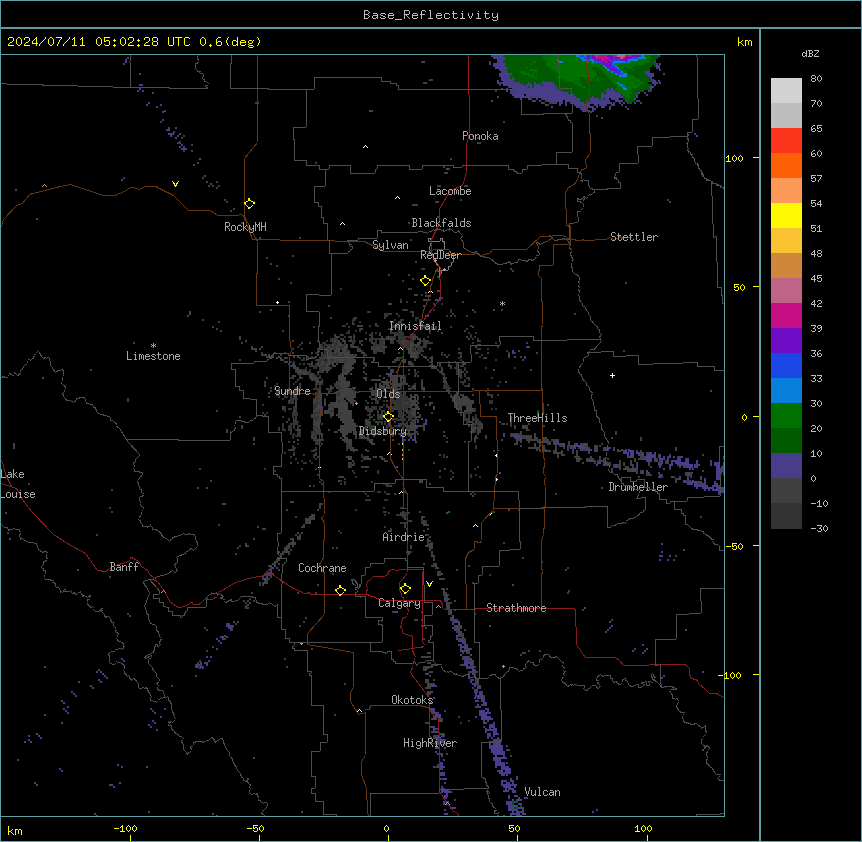Screen dimensions: 862x842
Task: Click the Drumheller town label
Action: click(x=638, y=487)
